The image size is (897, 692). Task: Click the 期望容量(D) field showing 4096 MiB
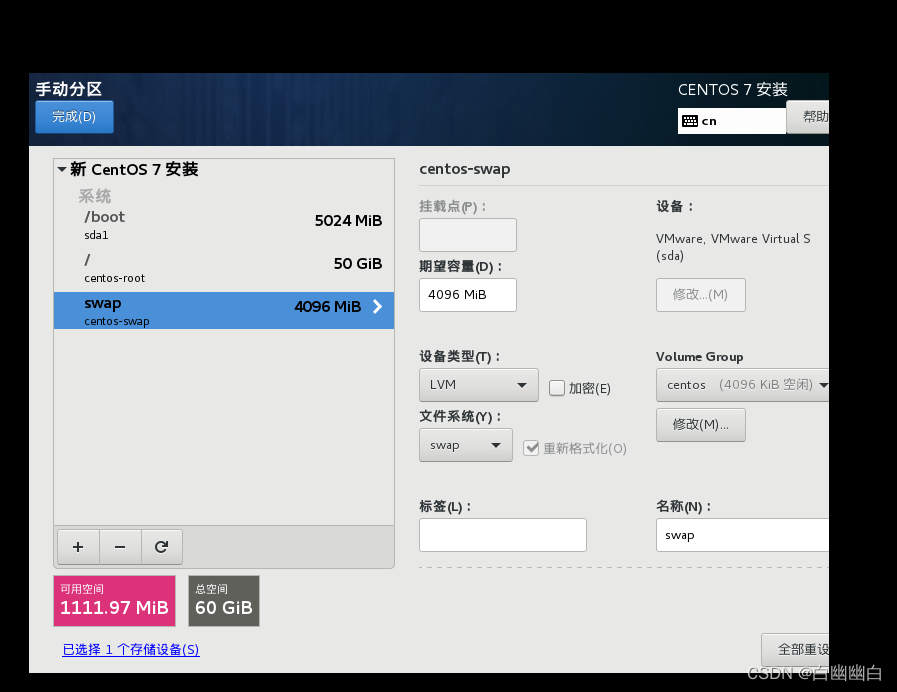tap(468, 295)
